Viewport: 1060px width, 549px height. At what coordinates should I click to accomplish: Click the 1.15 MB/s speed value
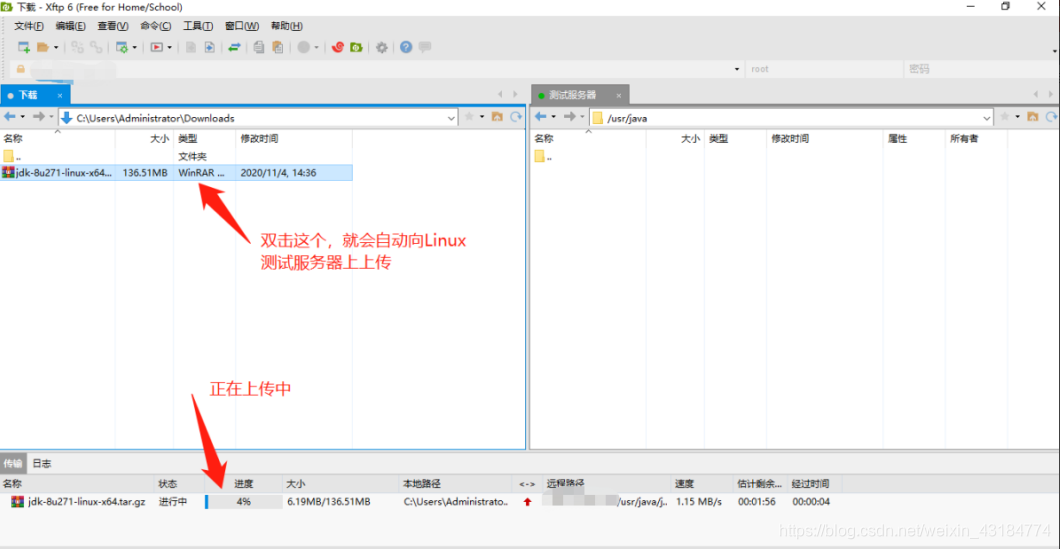point(699,502)
